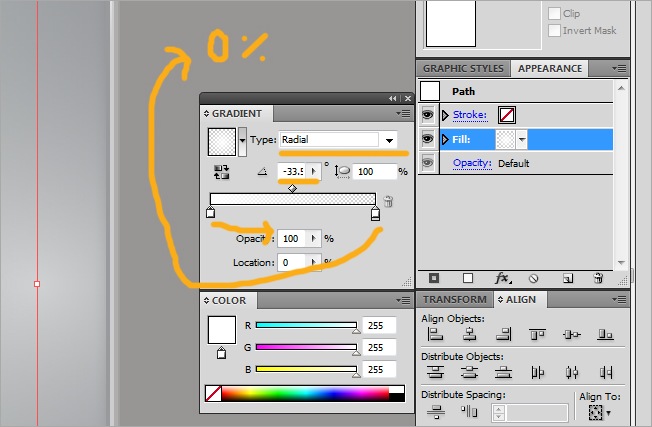Screen dimensions: 652x427
Task: Click Vertical Distribute Top icon
Action: [x=435, y=372]
